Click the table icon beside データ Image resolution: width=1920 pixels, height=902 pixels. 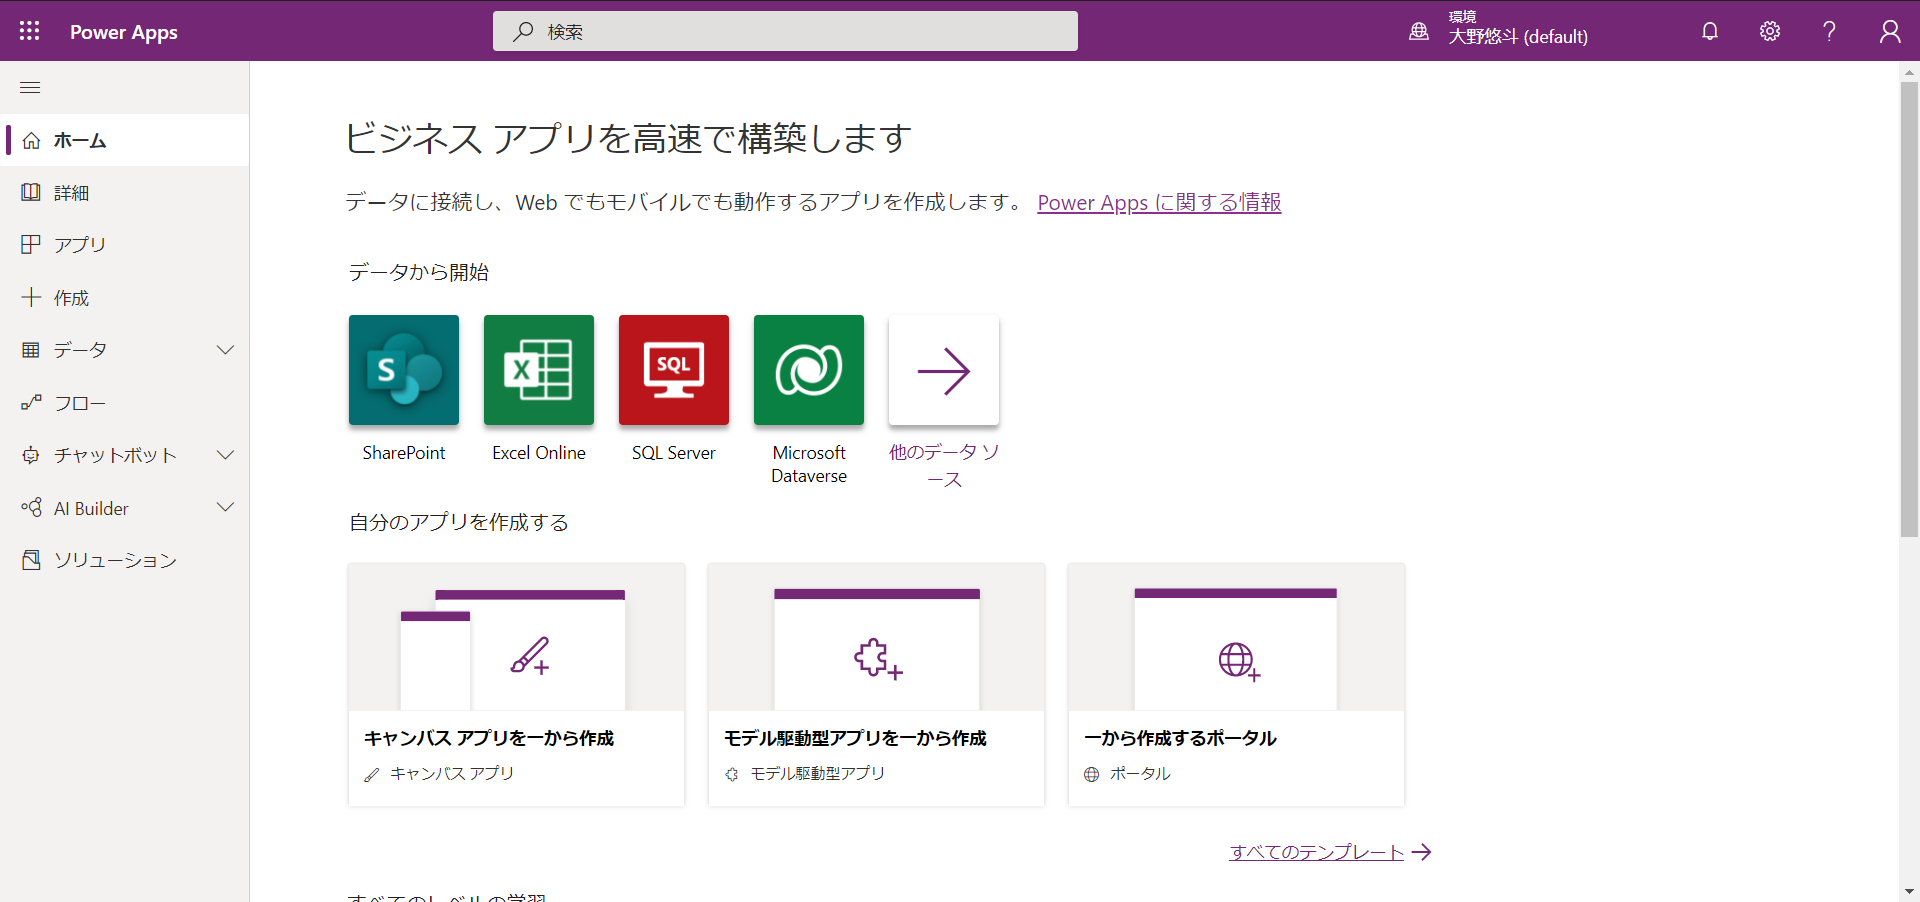pos(31,350)
